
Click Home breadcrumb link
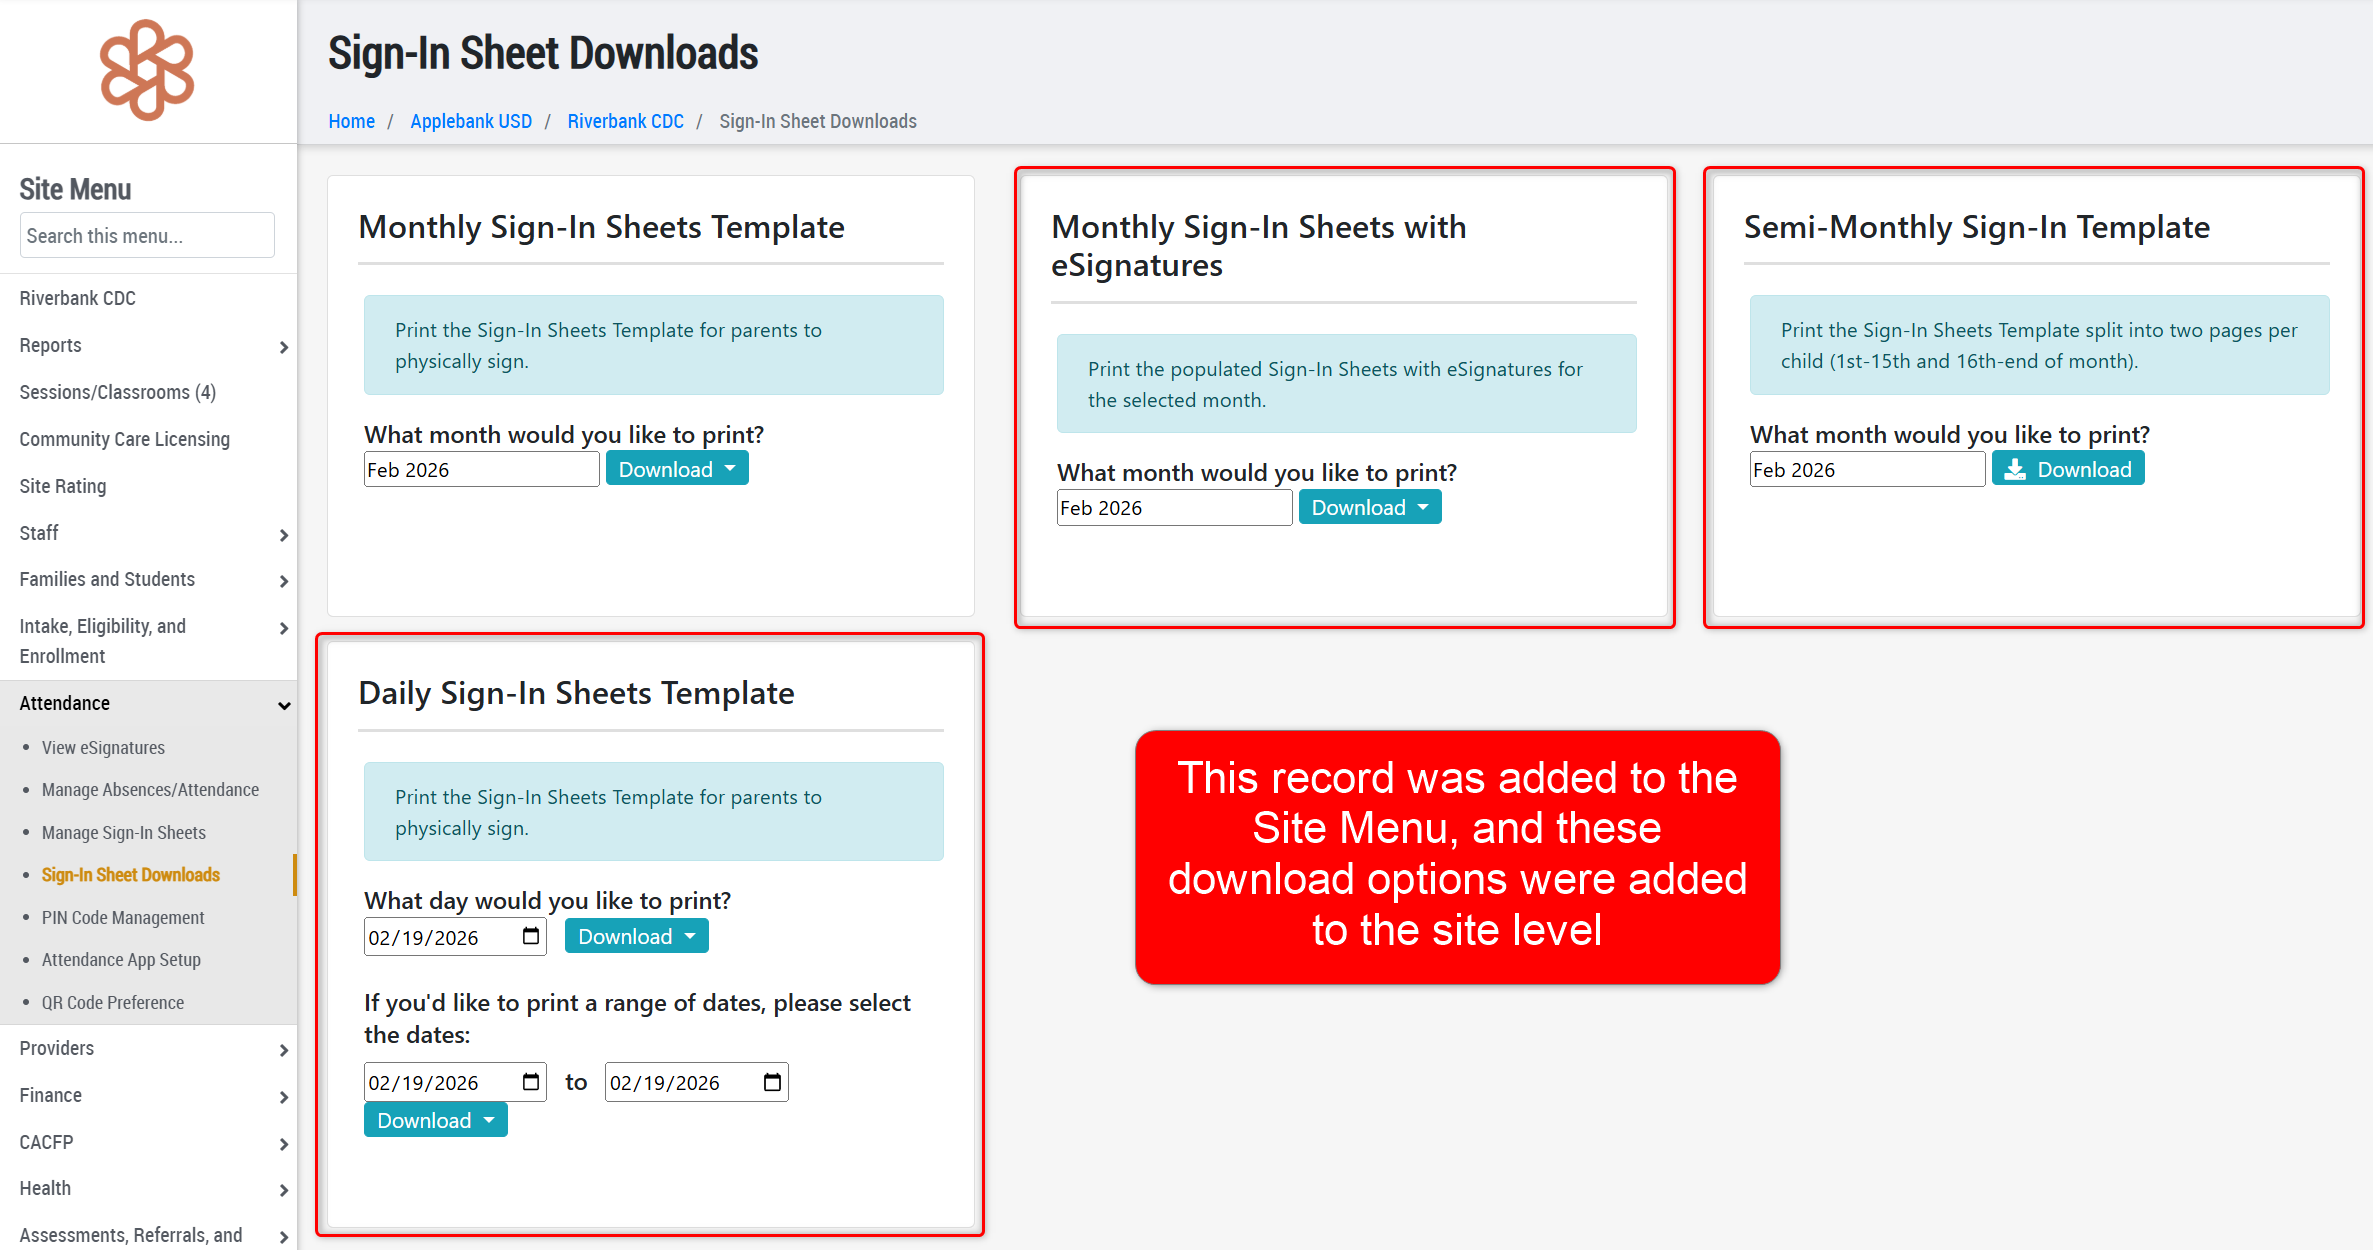351,121
